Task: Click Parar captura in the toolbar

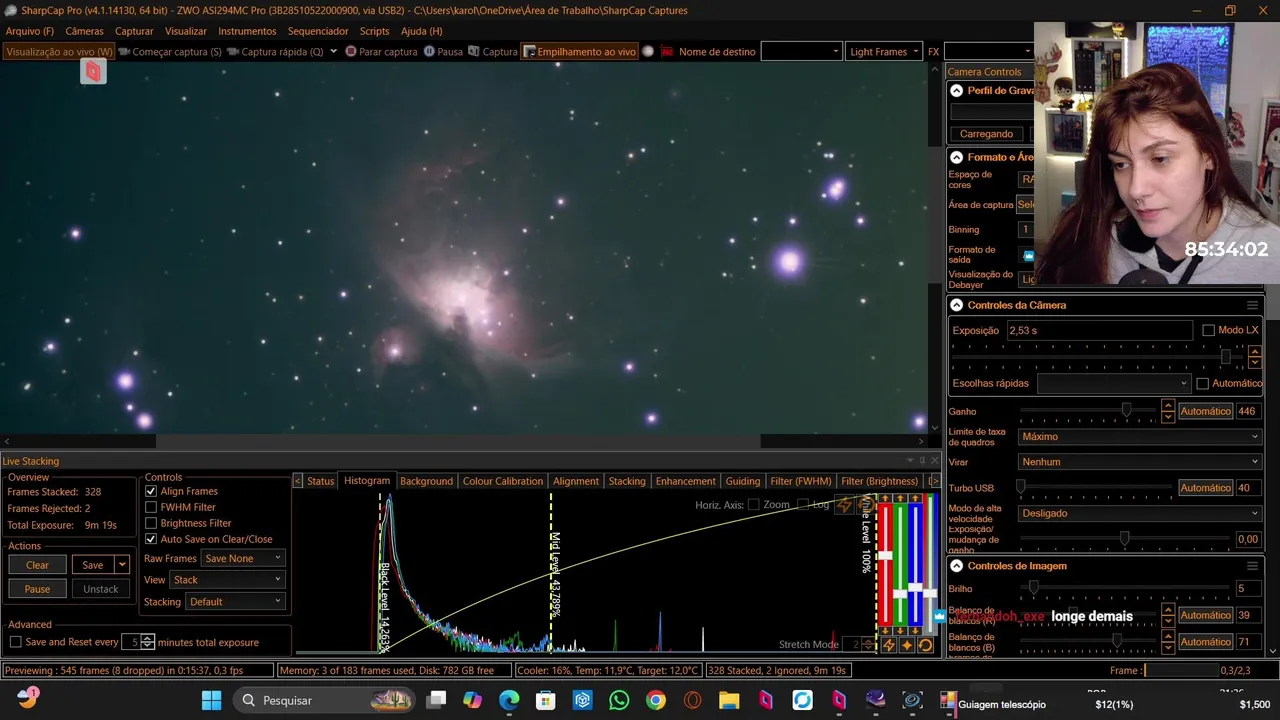Action: (381, 52)
